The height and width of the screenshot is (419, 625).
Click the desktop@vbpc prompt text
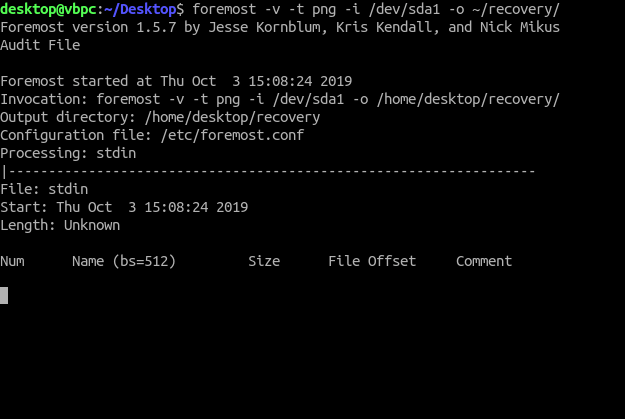pyautogui.click(x=44, y=9)
